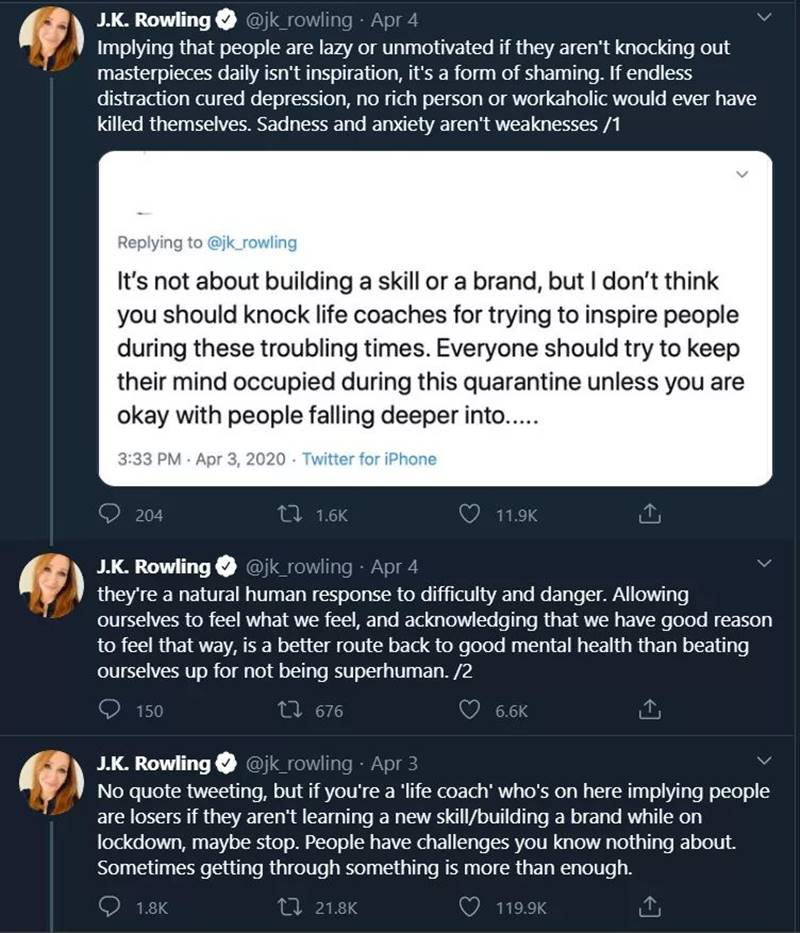Image resolution: width=800 pixels, height=933 pixels.
Task: Like the tweet with 11.9K likes
Action: (x=470, y=514)
